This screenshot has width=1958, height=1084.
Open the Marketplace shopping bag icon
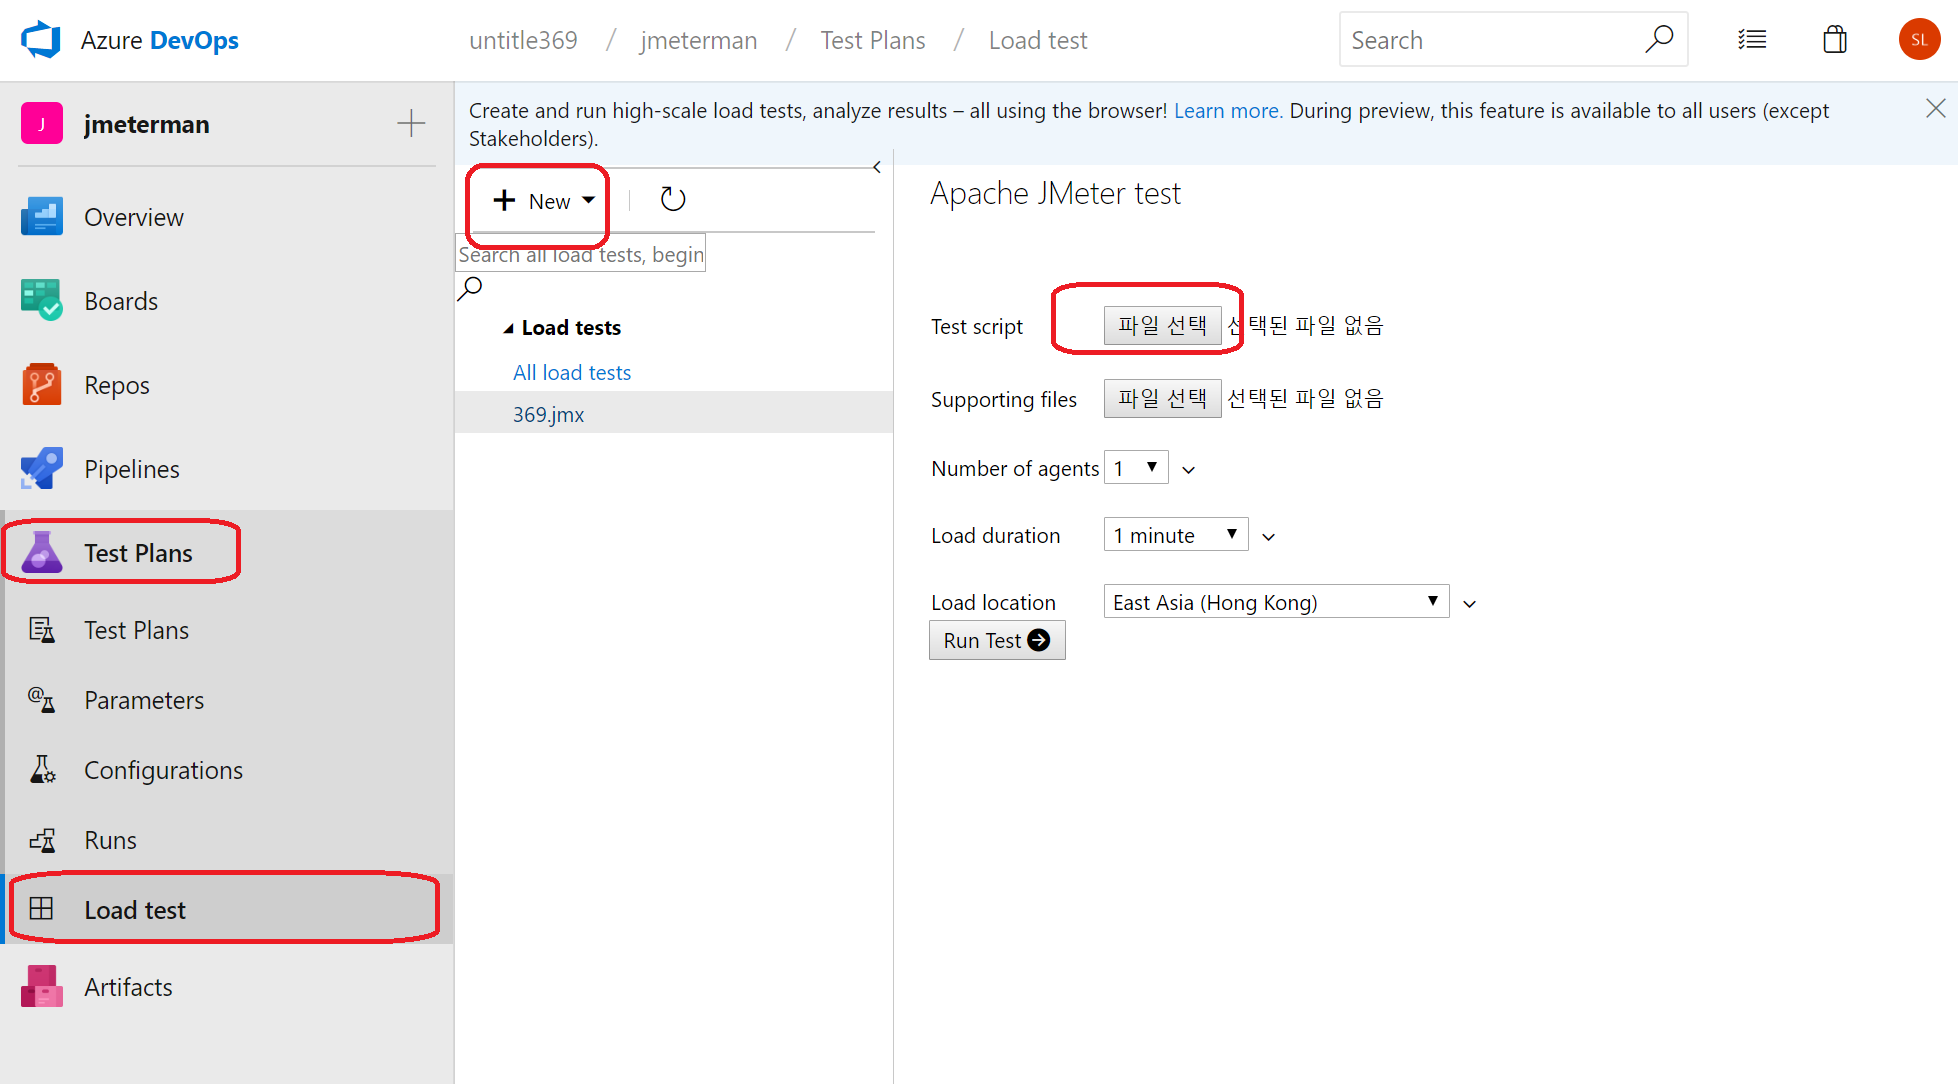pos(1835,40)
